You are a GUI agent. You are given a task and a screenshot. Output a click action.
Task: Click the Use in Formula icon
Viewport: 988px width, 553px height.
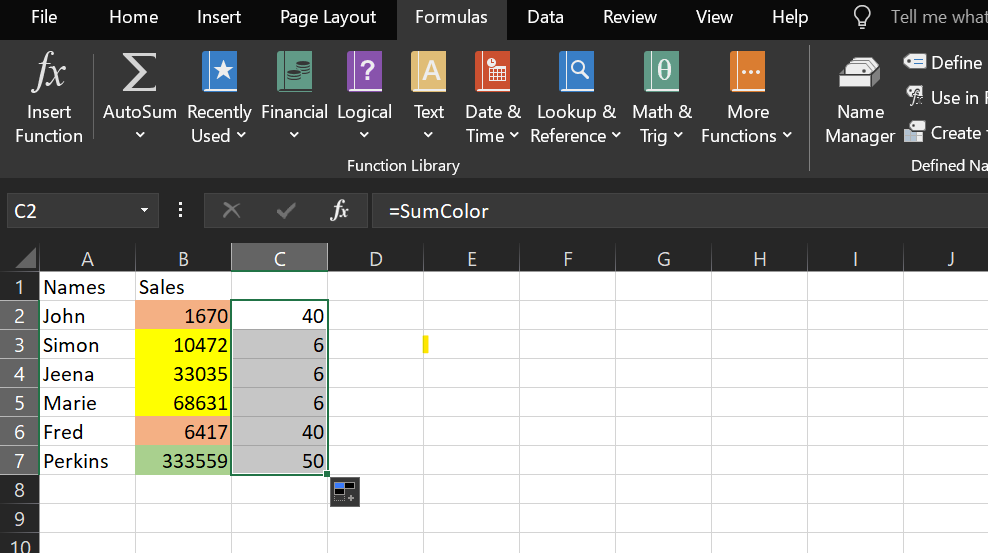(914, 96)
